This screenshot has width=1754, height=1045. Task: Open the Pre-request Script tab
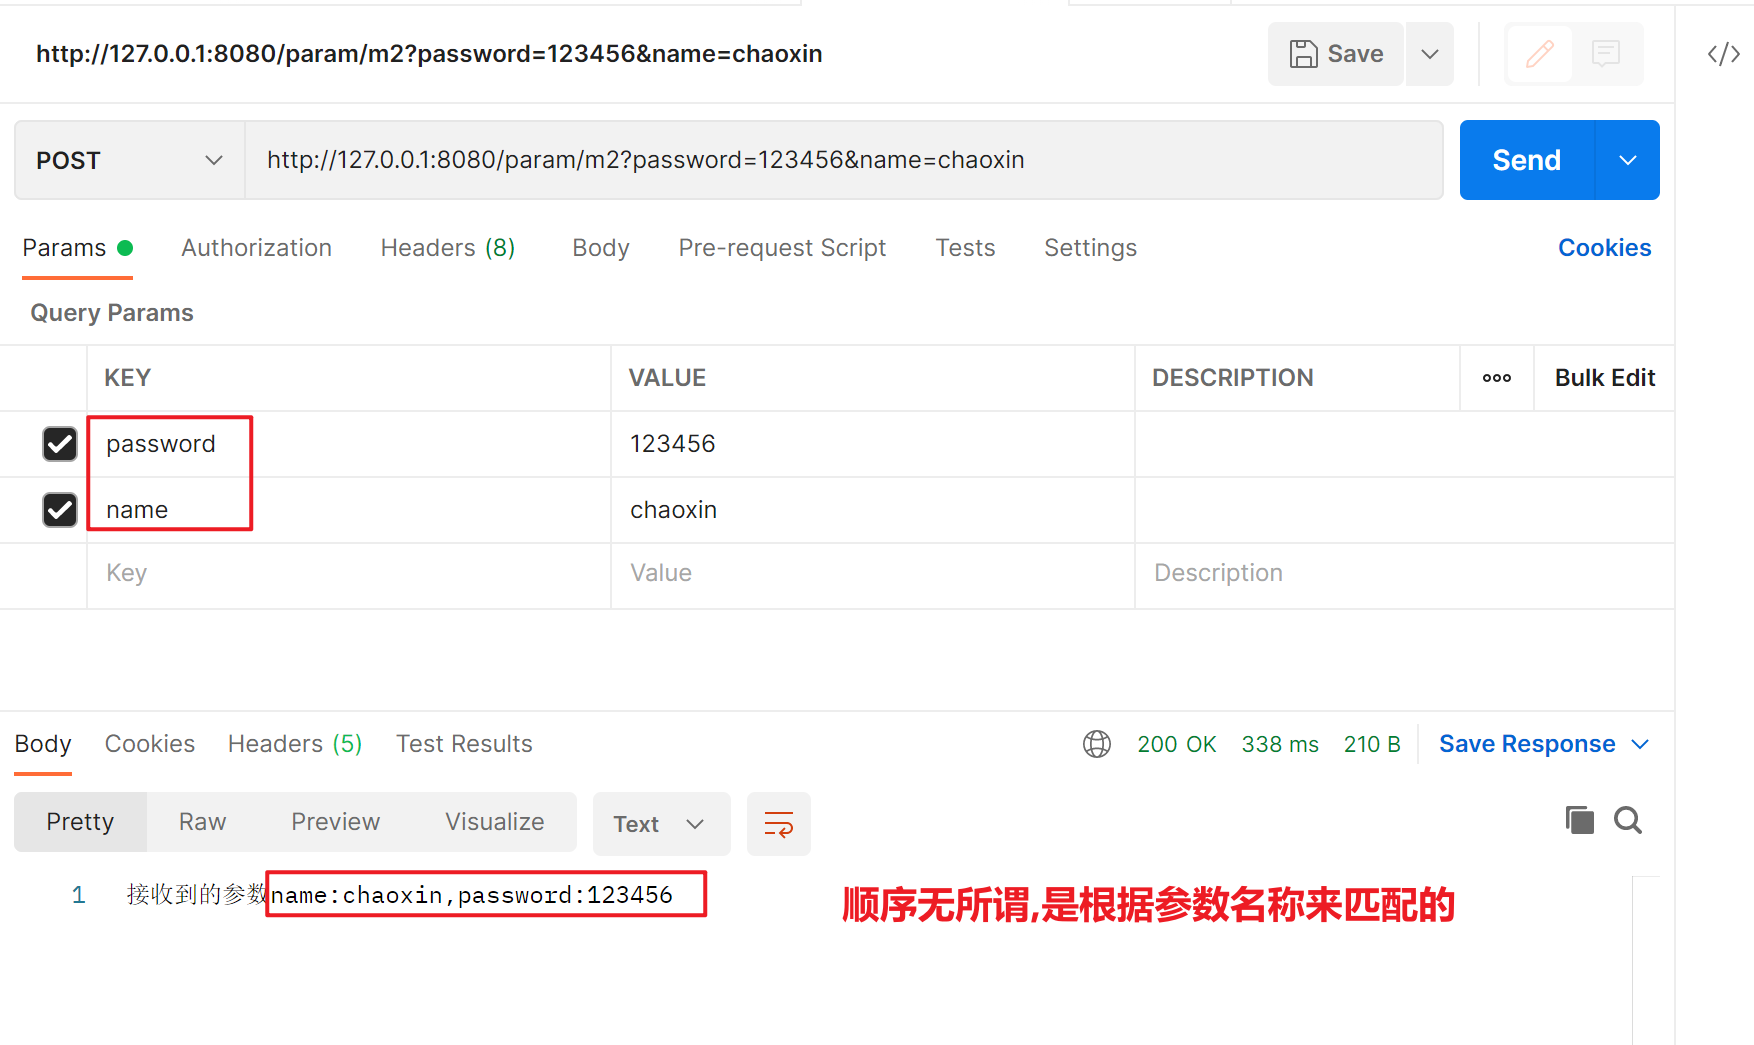[782, 248]
